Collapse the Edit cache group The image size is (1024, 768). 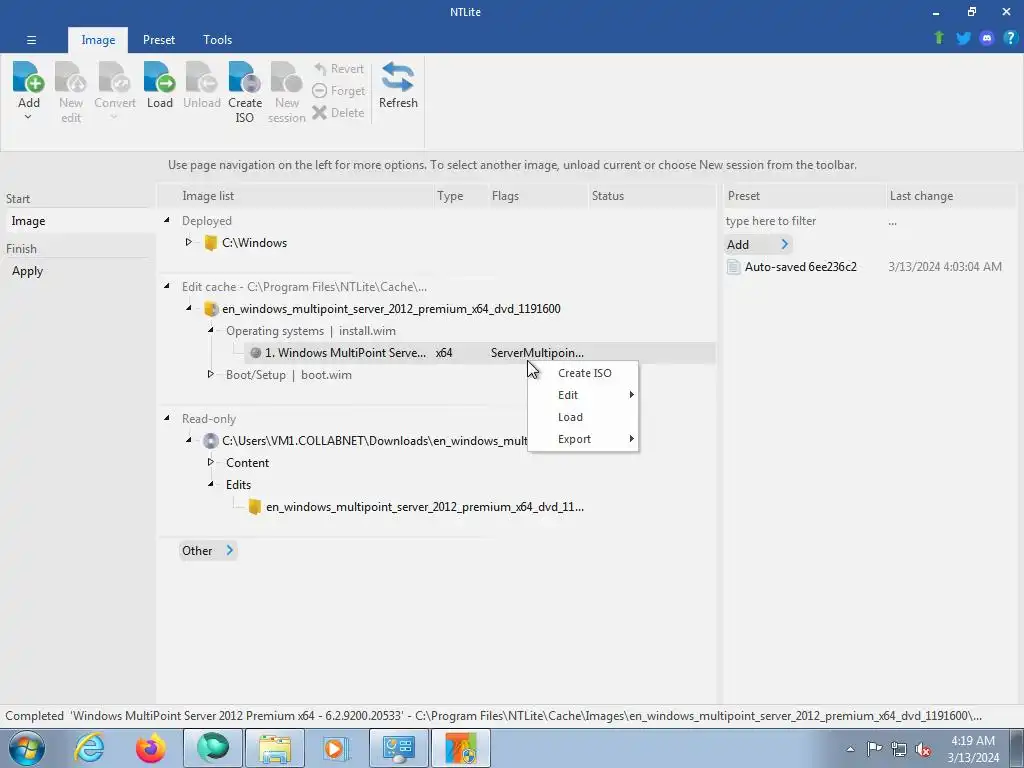tap(167, 286)
